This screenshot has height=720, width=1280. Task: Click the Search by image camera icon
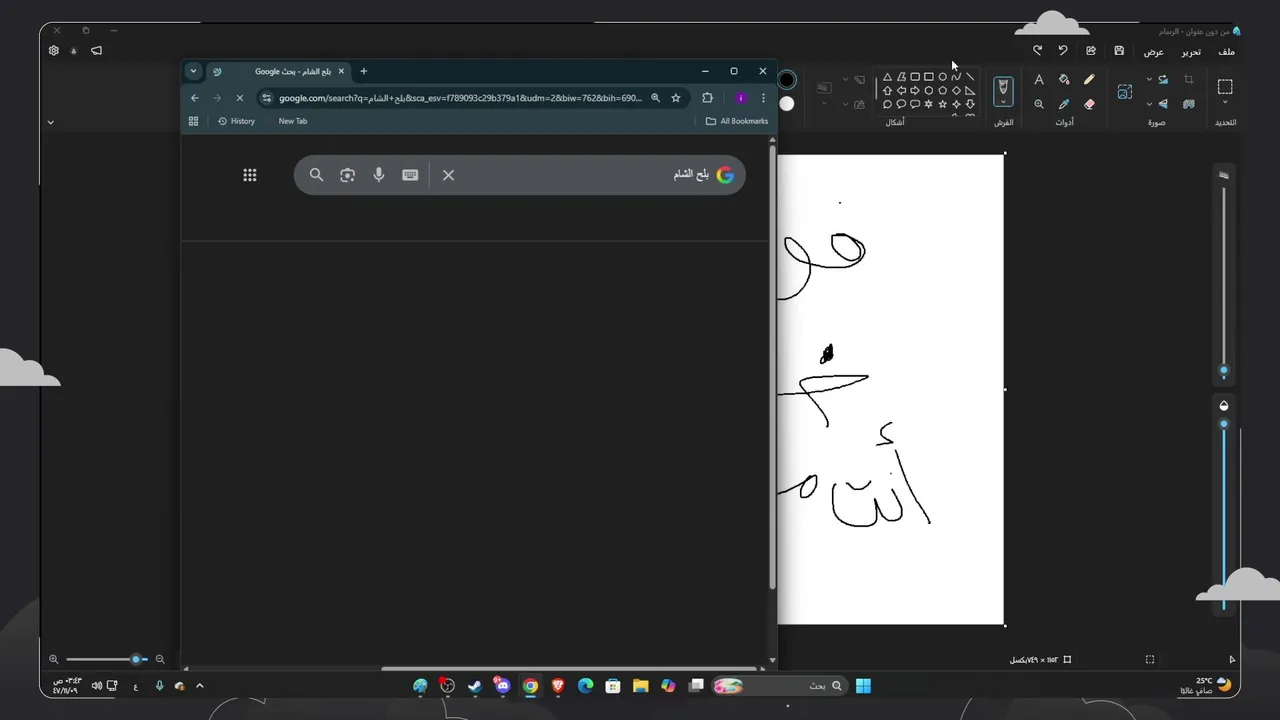pos(347,175)
